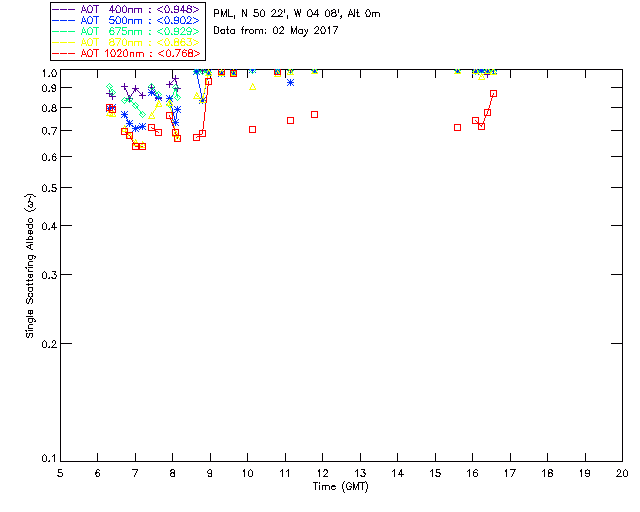Screen dimensions: 640x512
Task: Click the green AOT 675nm legend entry
Action: [127, 31]
